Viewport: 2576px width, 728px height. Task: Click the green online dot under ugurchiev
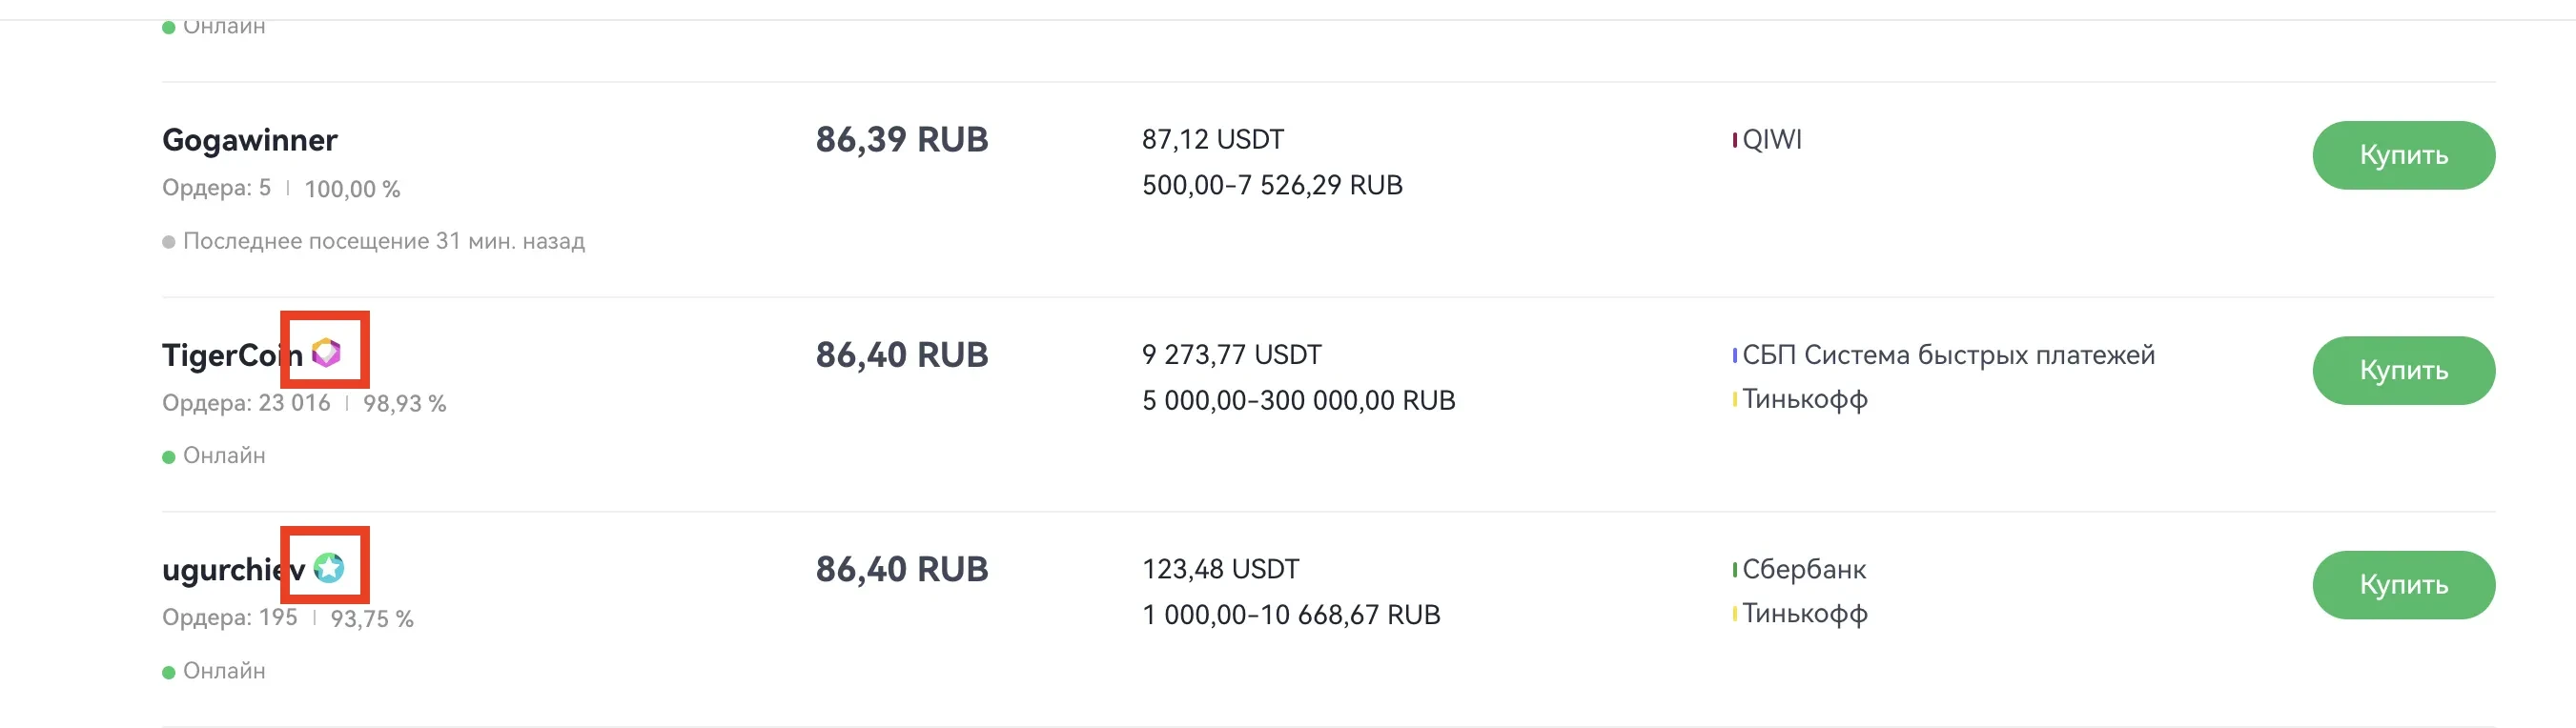coord(169,672)
